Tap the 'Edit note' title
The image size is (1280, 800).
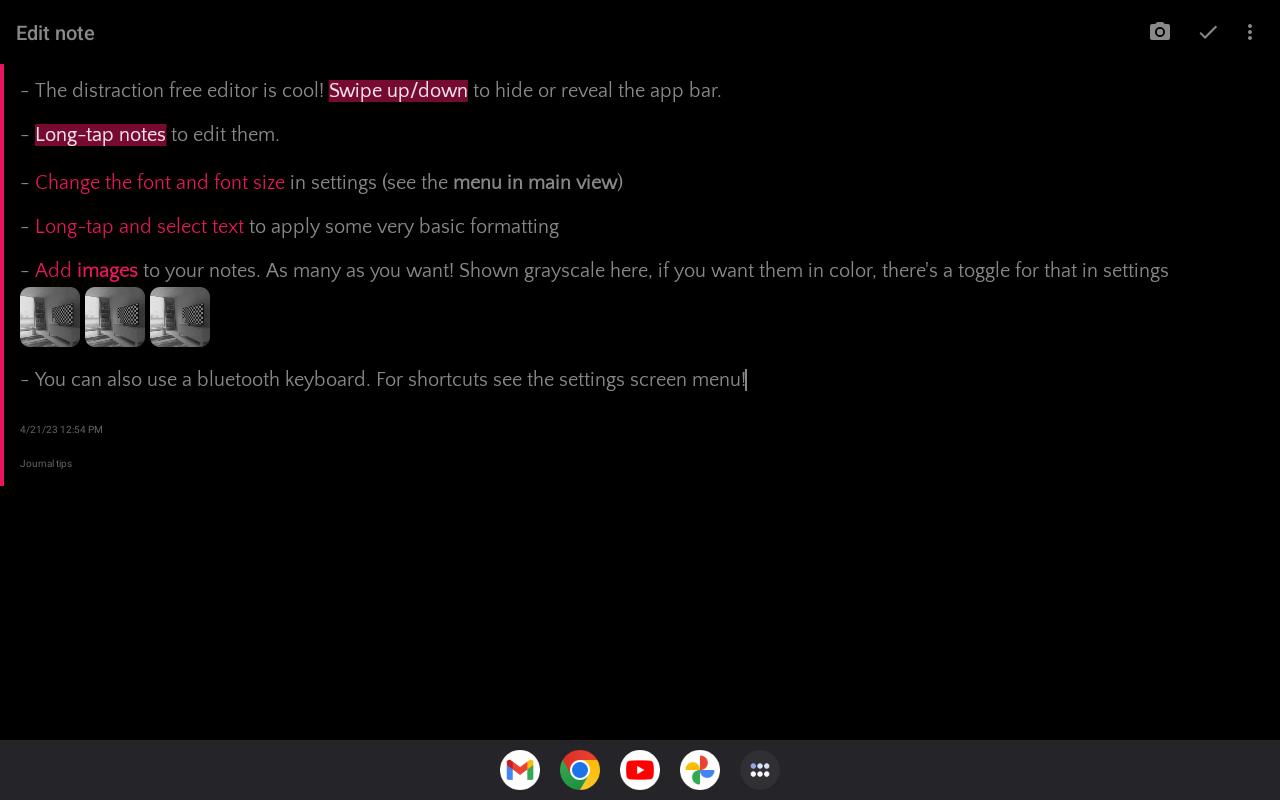click(55, 33)
